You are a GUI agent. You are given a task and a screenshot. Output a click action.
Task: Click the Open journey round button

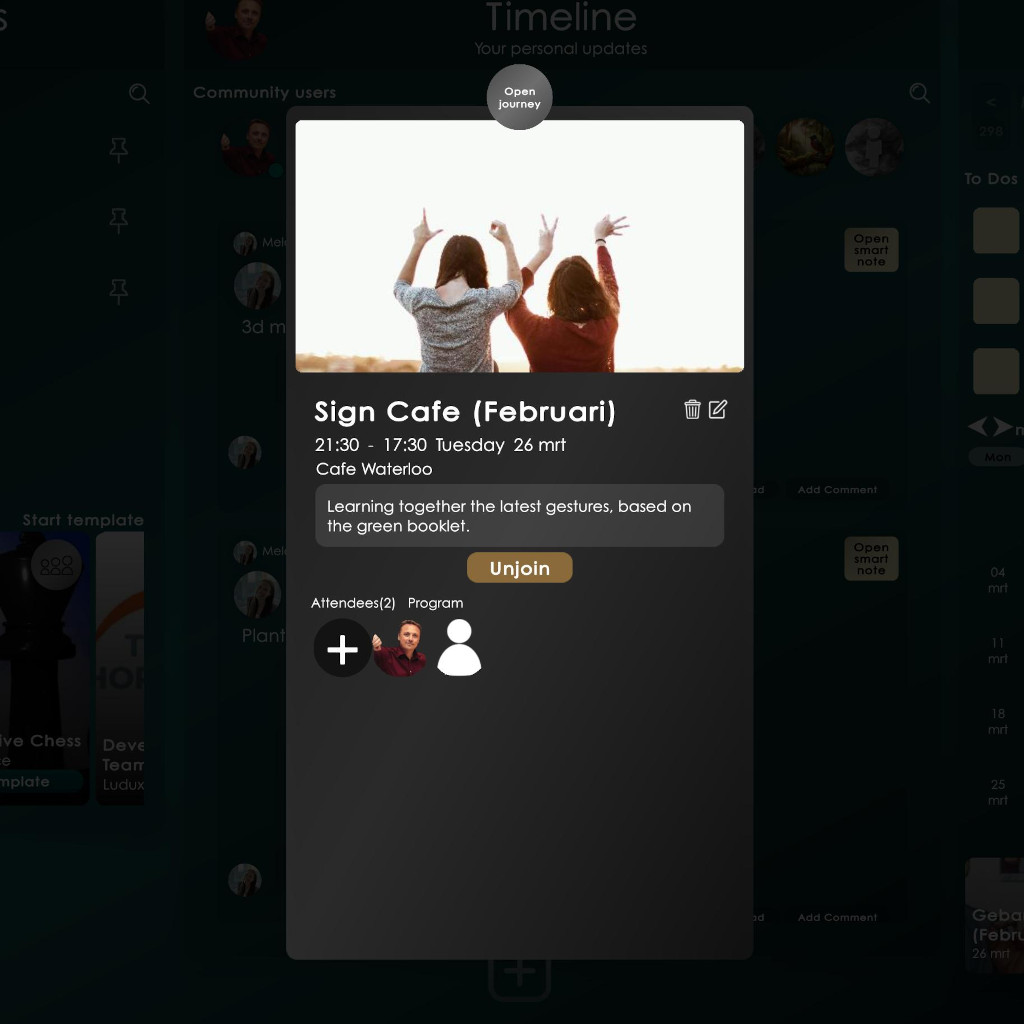pos(519,97)
